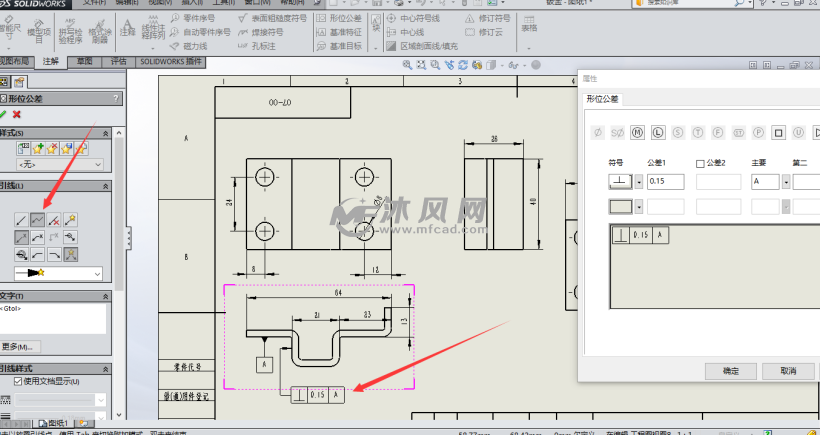Collapse the 文字 section
820x435 pixels.
point(106,296)
